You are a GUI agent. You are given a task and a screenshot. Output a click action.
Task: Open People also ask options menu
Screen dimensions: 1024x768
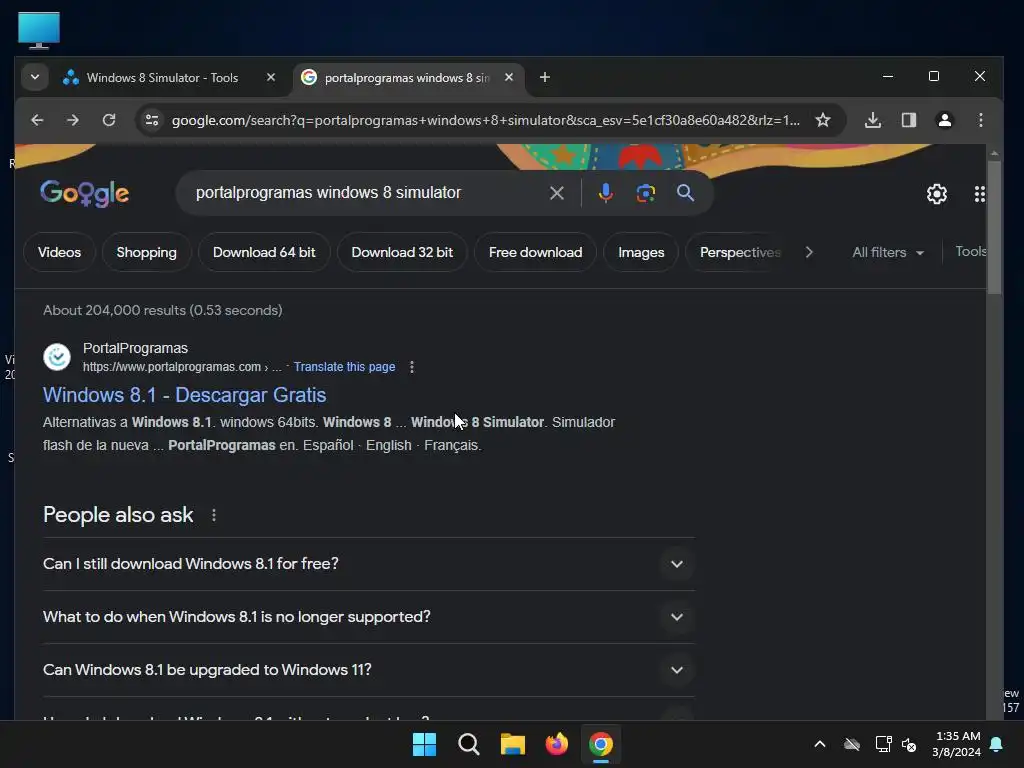point(214,515)
